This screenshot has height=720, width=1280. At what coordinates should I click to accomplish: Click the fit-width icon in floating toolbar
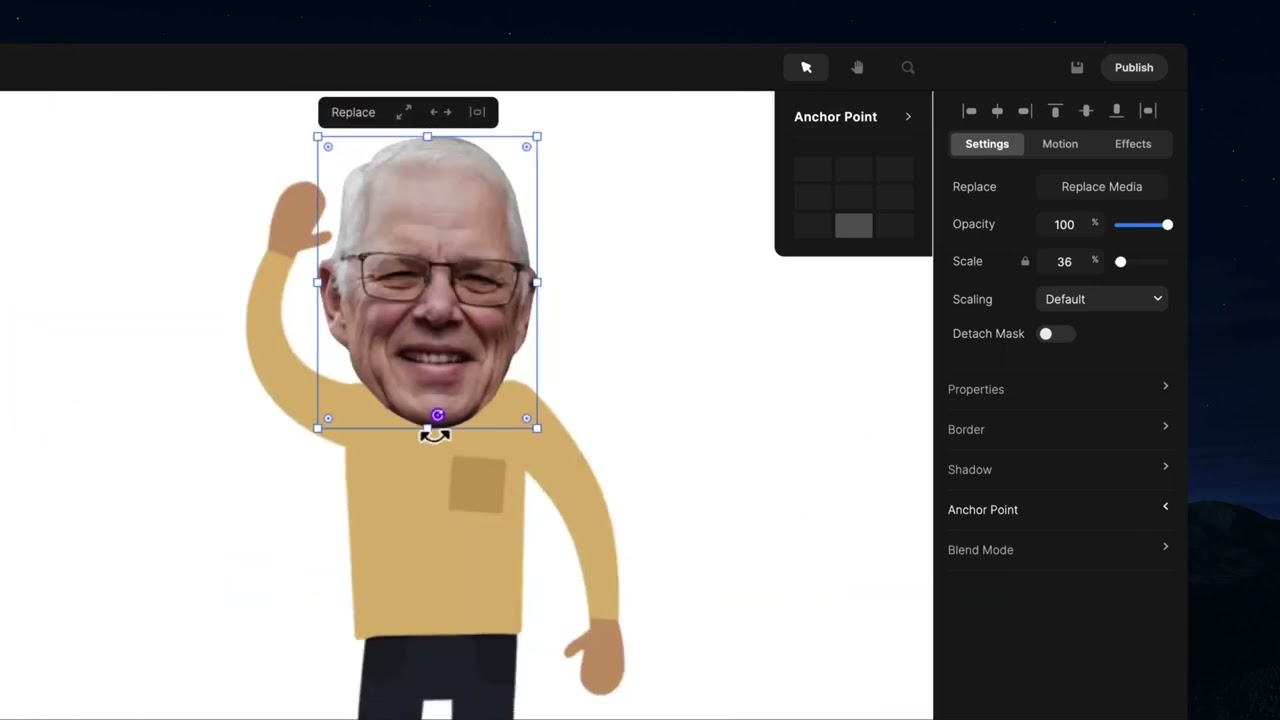pos(477,112)
